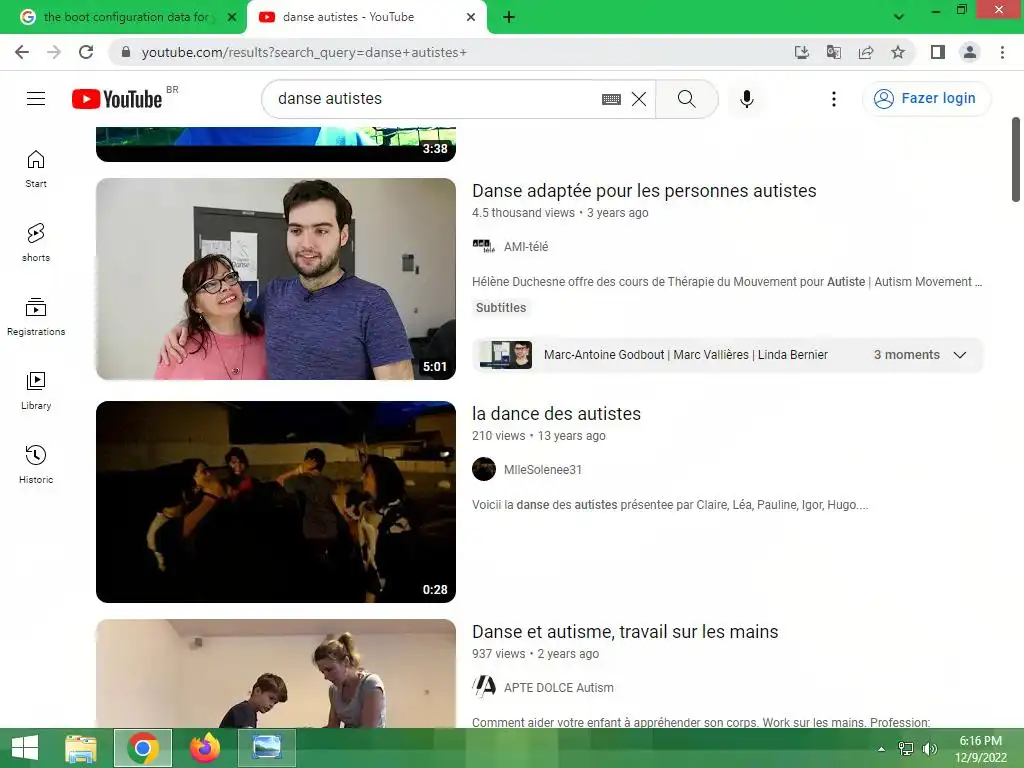Open the YouTube hamburger guide menu
Screen dimensions: 1024x768
(36, 99)
